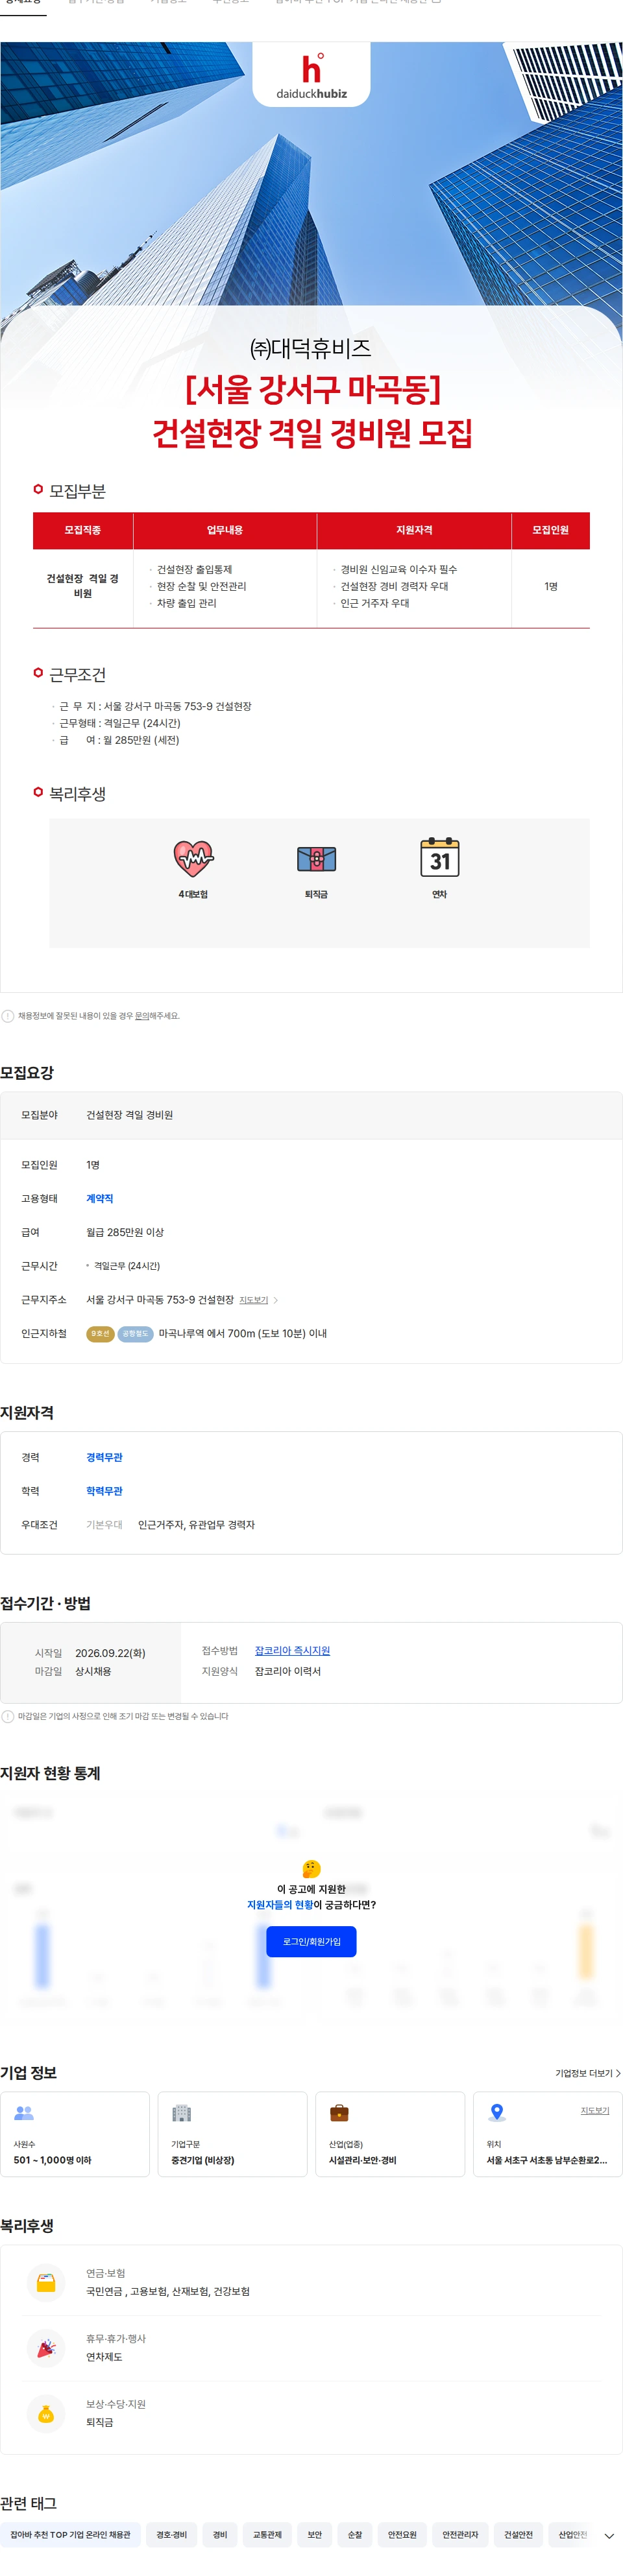
Task: Click the 모집인원 table header
Action: coord(550,531)
